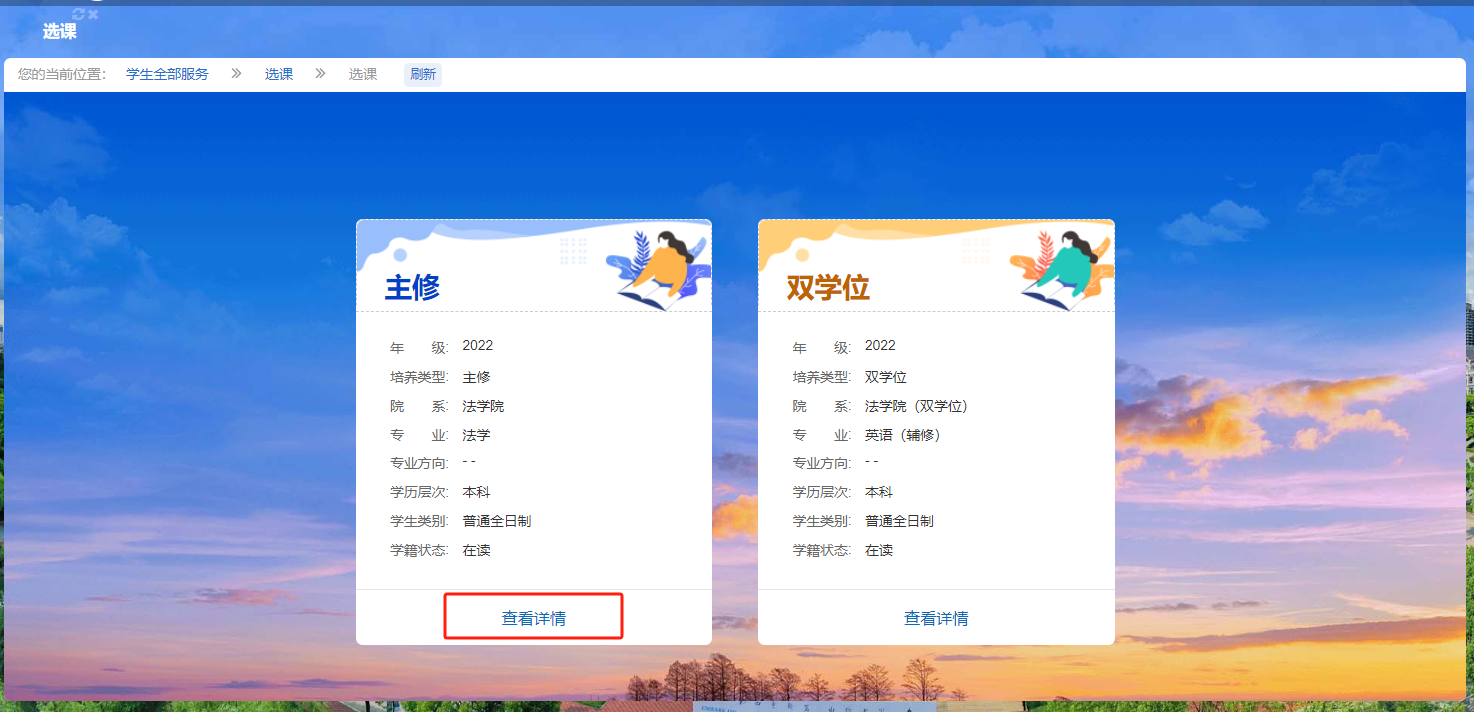Select the 选课 tab title
1474x712 pixels.
pos(60,32)
